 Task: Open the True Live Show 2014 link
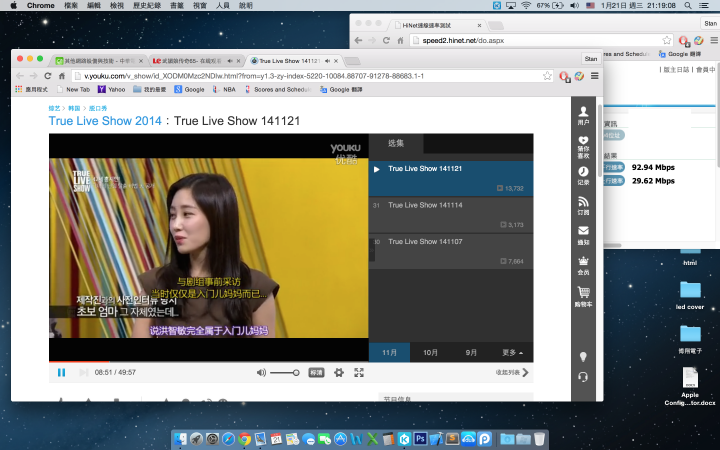(105, 121)
